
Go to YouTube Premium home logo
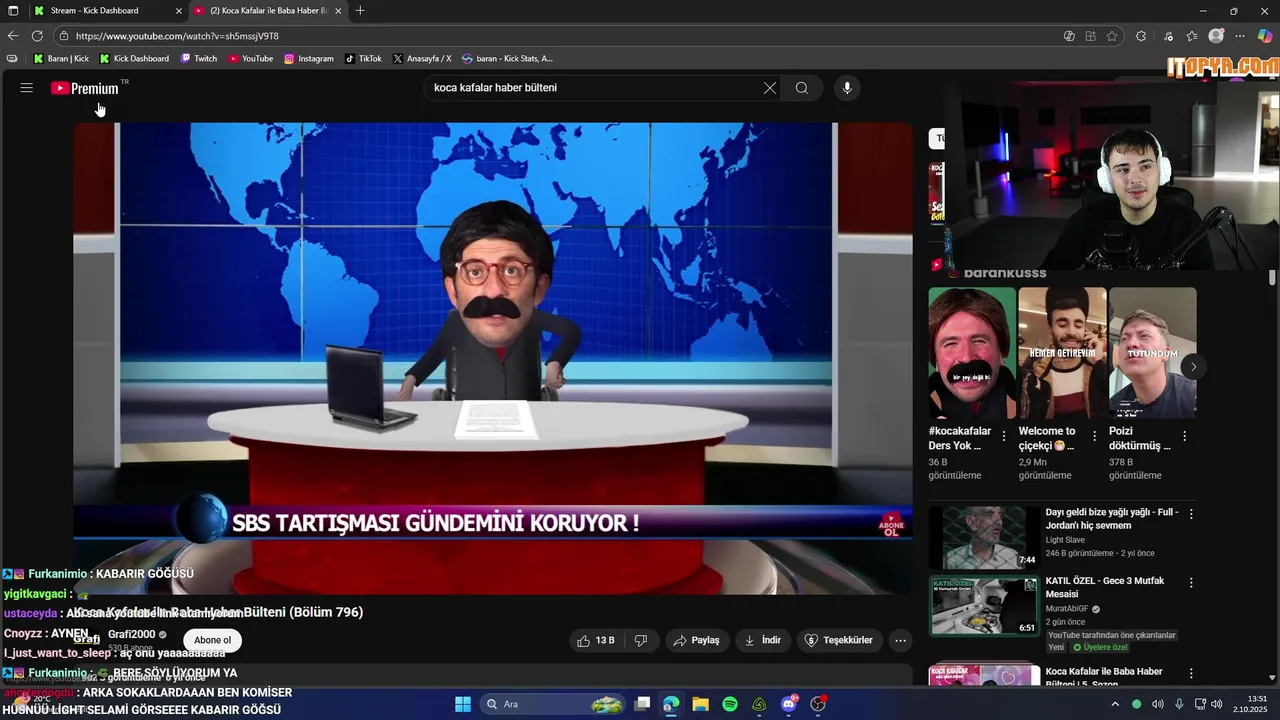[85, 88]
